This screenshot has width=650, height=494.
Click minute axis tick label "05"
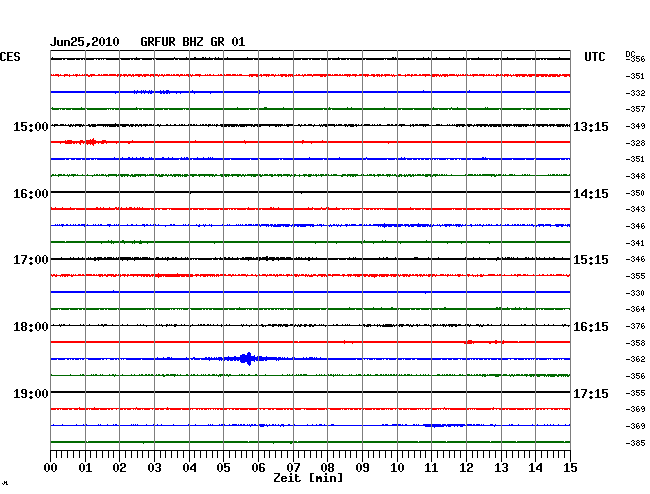[x=223, y=468]
